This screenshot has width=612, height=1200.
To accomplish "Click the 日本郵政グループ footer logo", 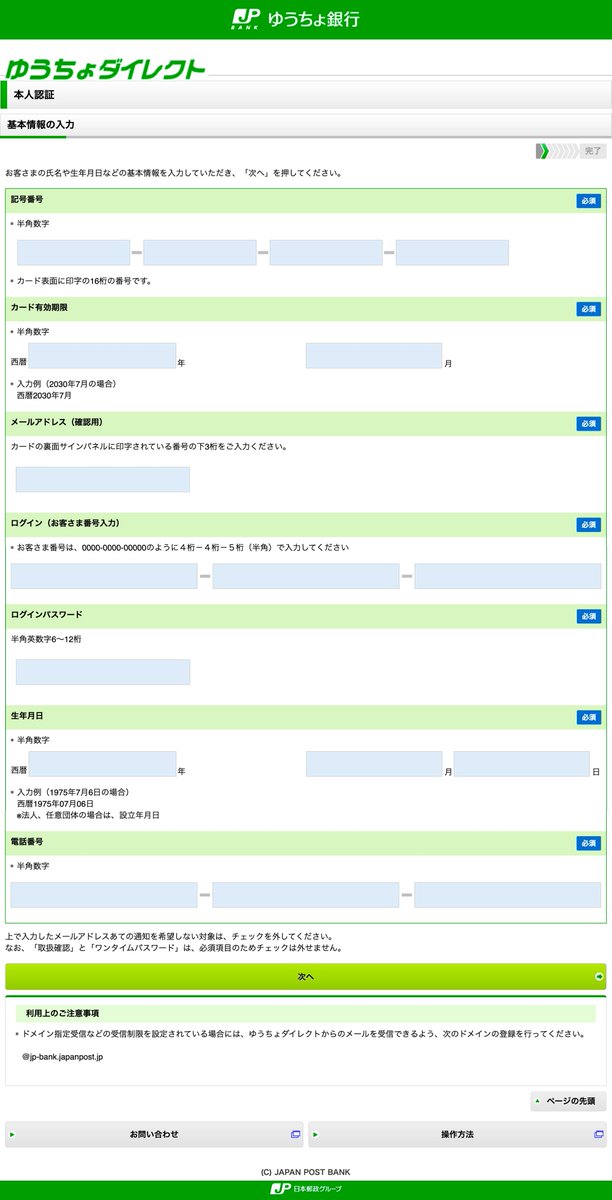I will (x=306, y=1188).
